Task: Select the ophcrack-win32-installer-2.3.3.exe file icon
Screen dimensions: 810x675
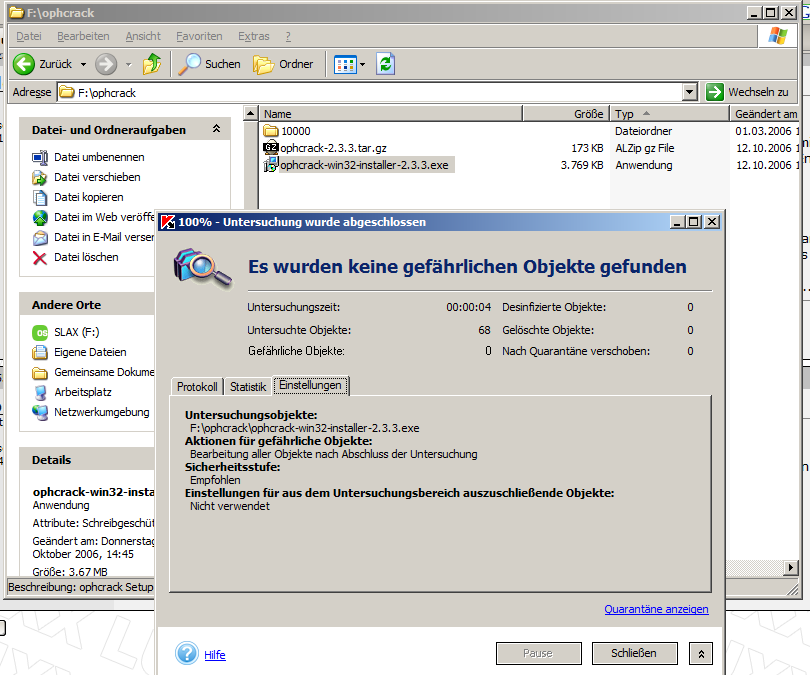Action: tap(271, 165)
